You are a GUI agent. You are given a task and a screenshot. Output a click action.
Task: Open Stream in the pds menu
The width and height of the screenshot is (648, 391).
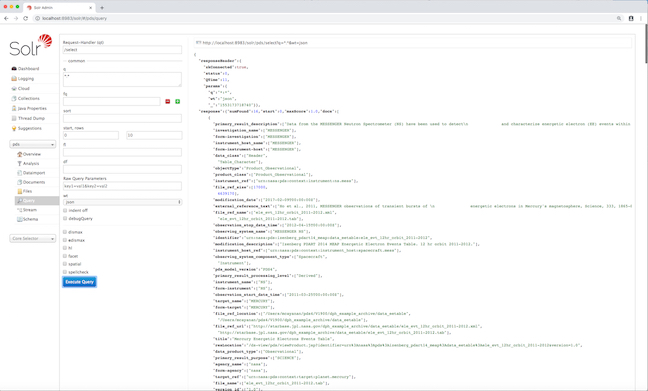pos(30,210)
